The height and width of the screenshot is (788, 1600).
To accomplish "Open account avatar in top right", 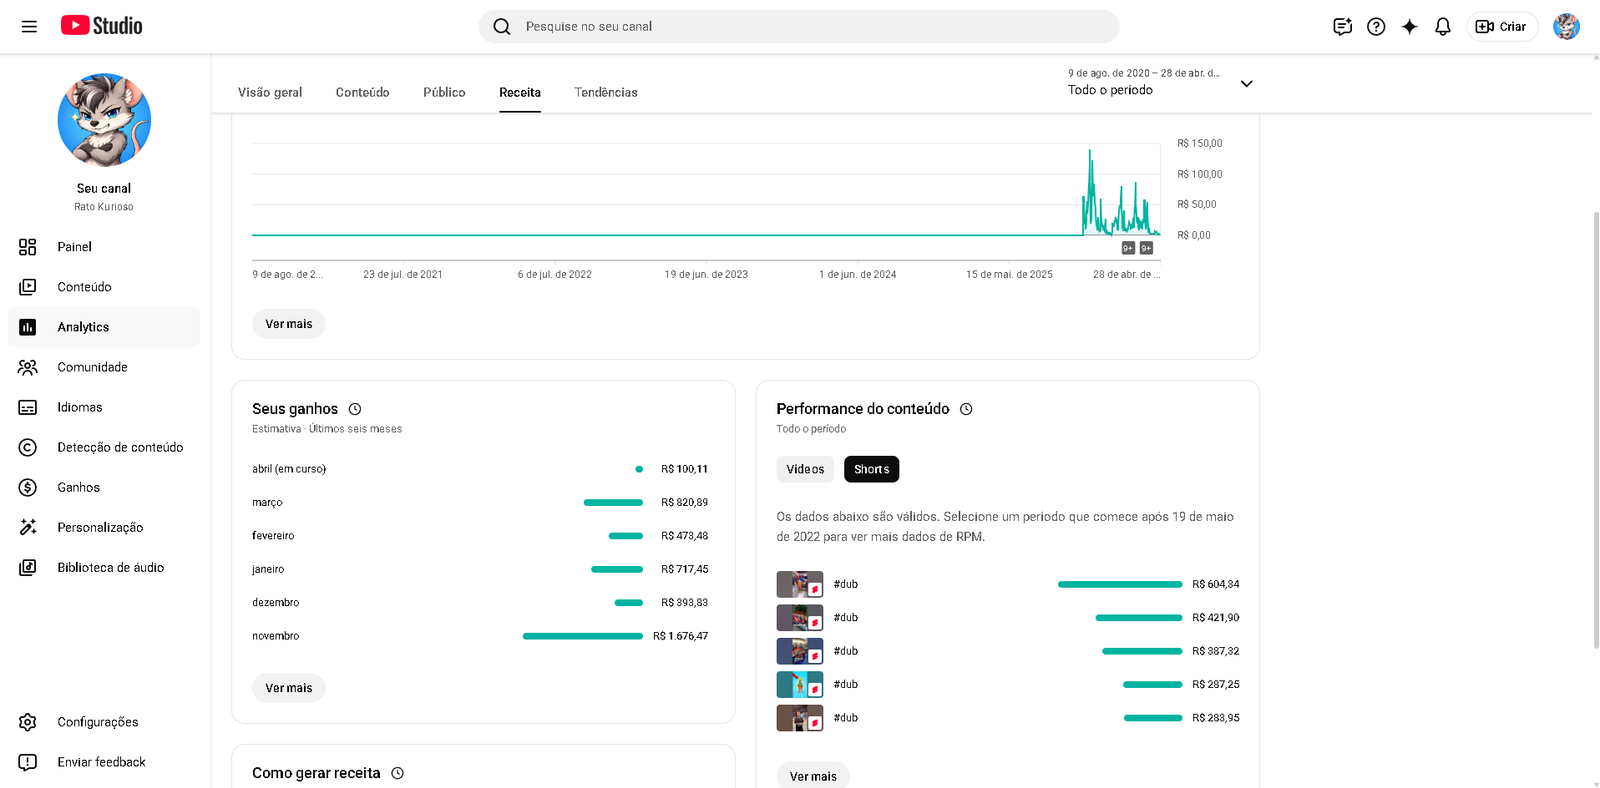I will pyautogui.click(x=1565, y=27).
